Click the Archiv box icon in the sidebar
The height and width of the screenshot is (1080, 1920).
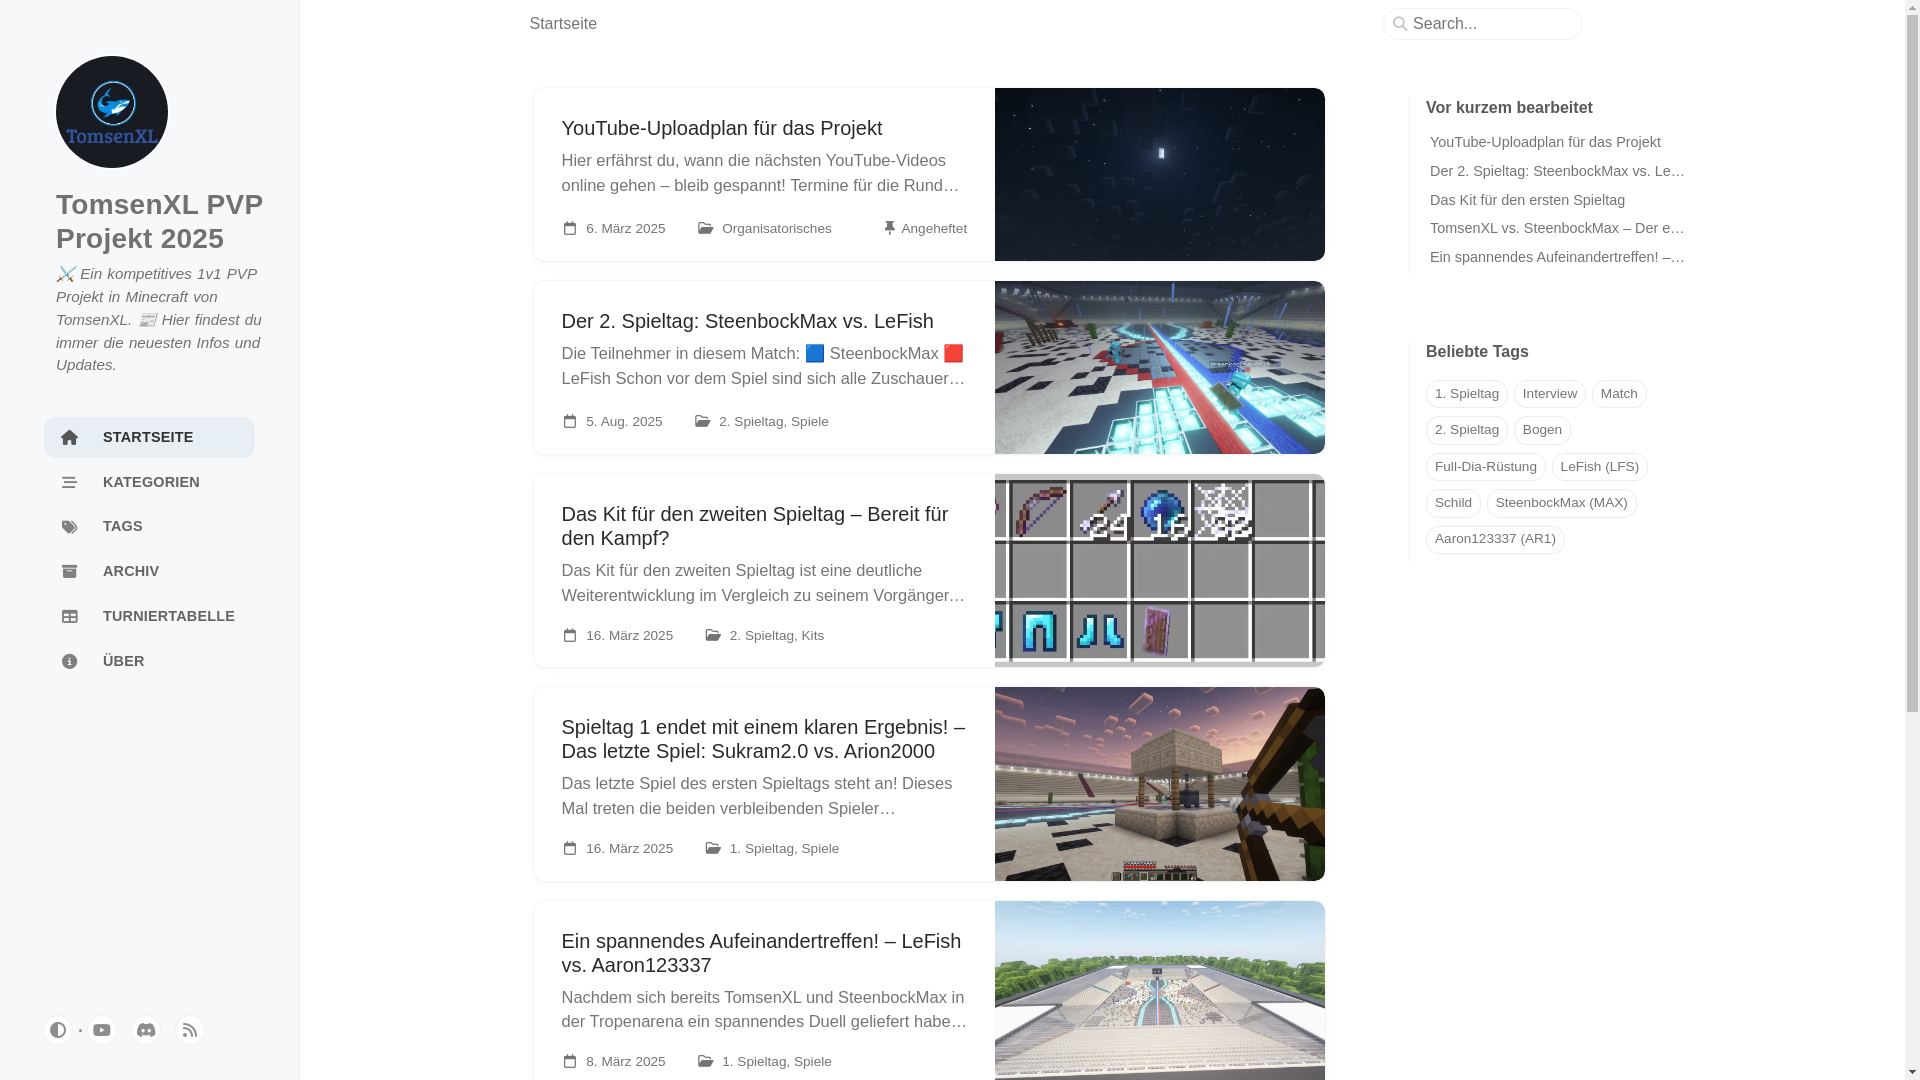69,571
